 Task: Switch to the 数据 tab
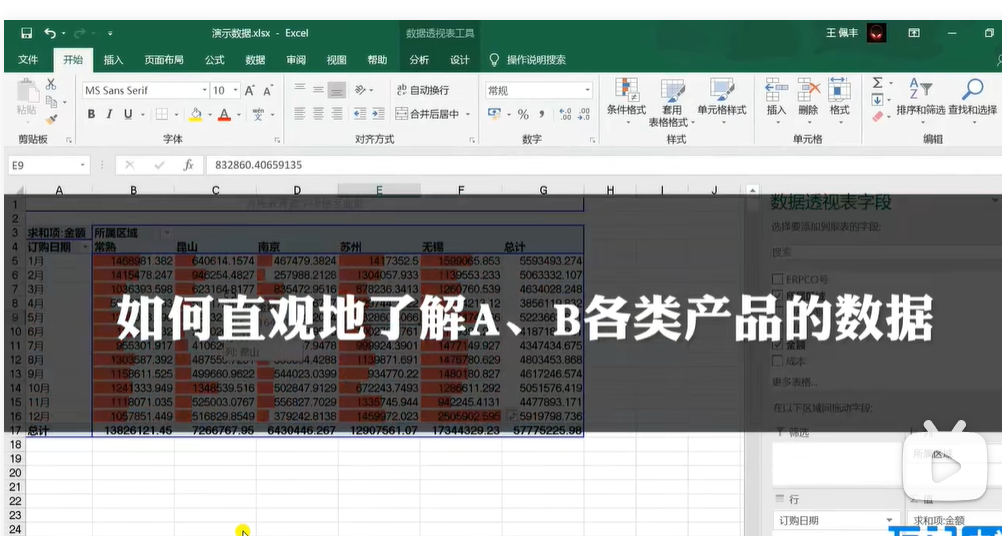tap(255, 59)
